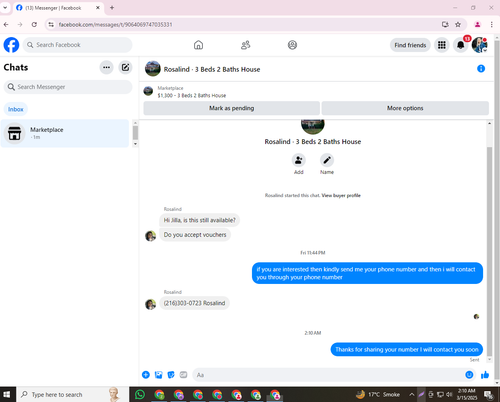Click the 'Hi Jilla, is this still available?' message

[199, 220]
